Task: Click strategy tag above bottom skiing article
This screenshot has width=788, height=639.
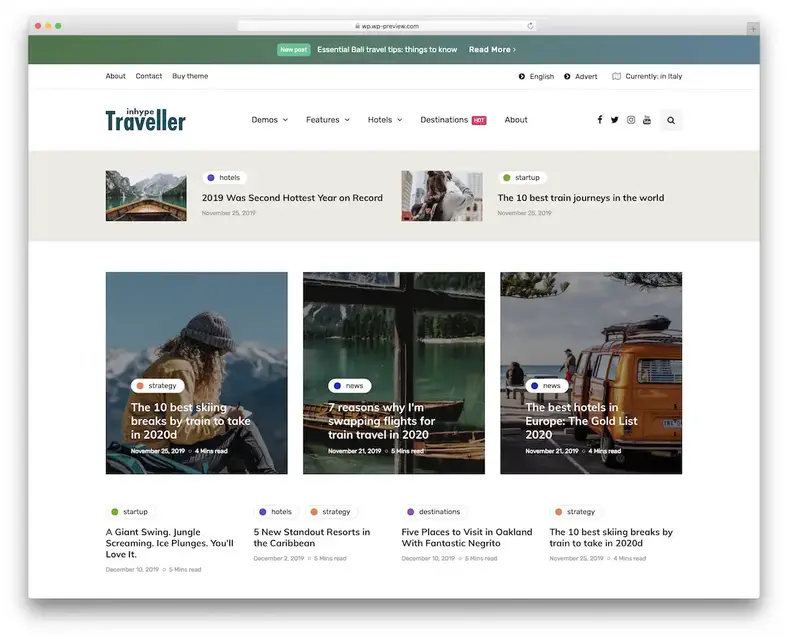Action: pos(576,511)
